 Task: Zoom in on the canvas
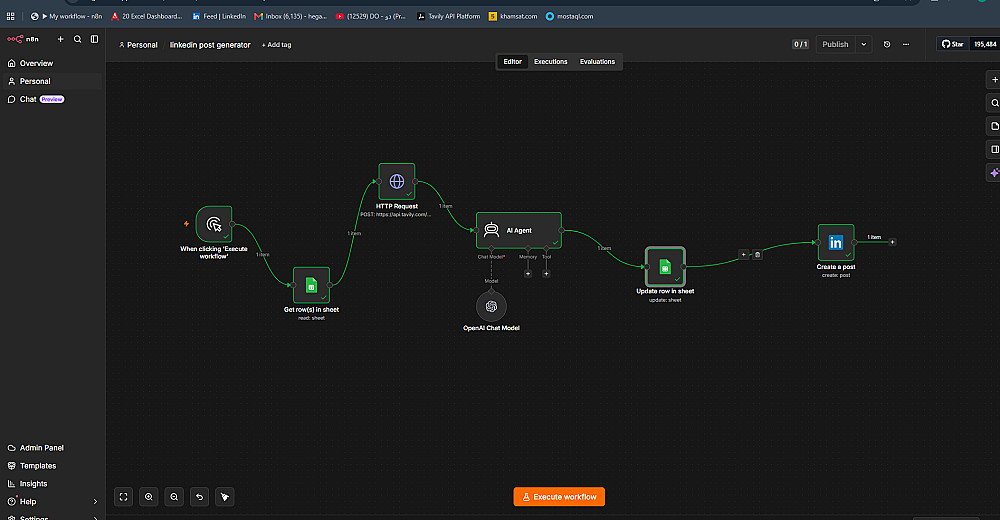149,496
